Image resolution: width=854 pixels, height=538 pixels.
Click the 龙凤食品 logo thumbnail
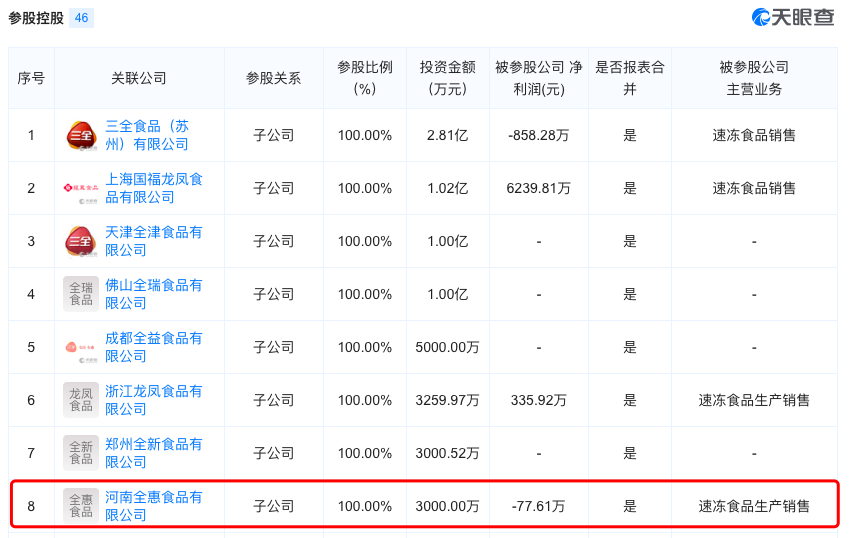pos(81,400)
